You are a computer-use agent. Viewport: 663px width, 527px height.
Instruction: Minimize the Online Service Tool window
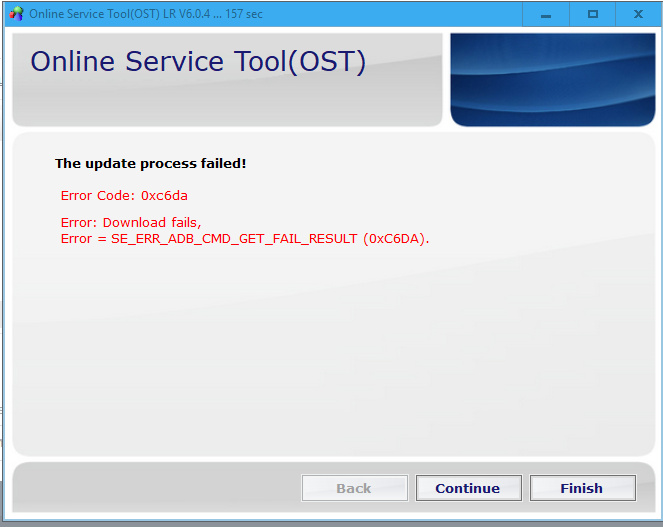[546, 14]
